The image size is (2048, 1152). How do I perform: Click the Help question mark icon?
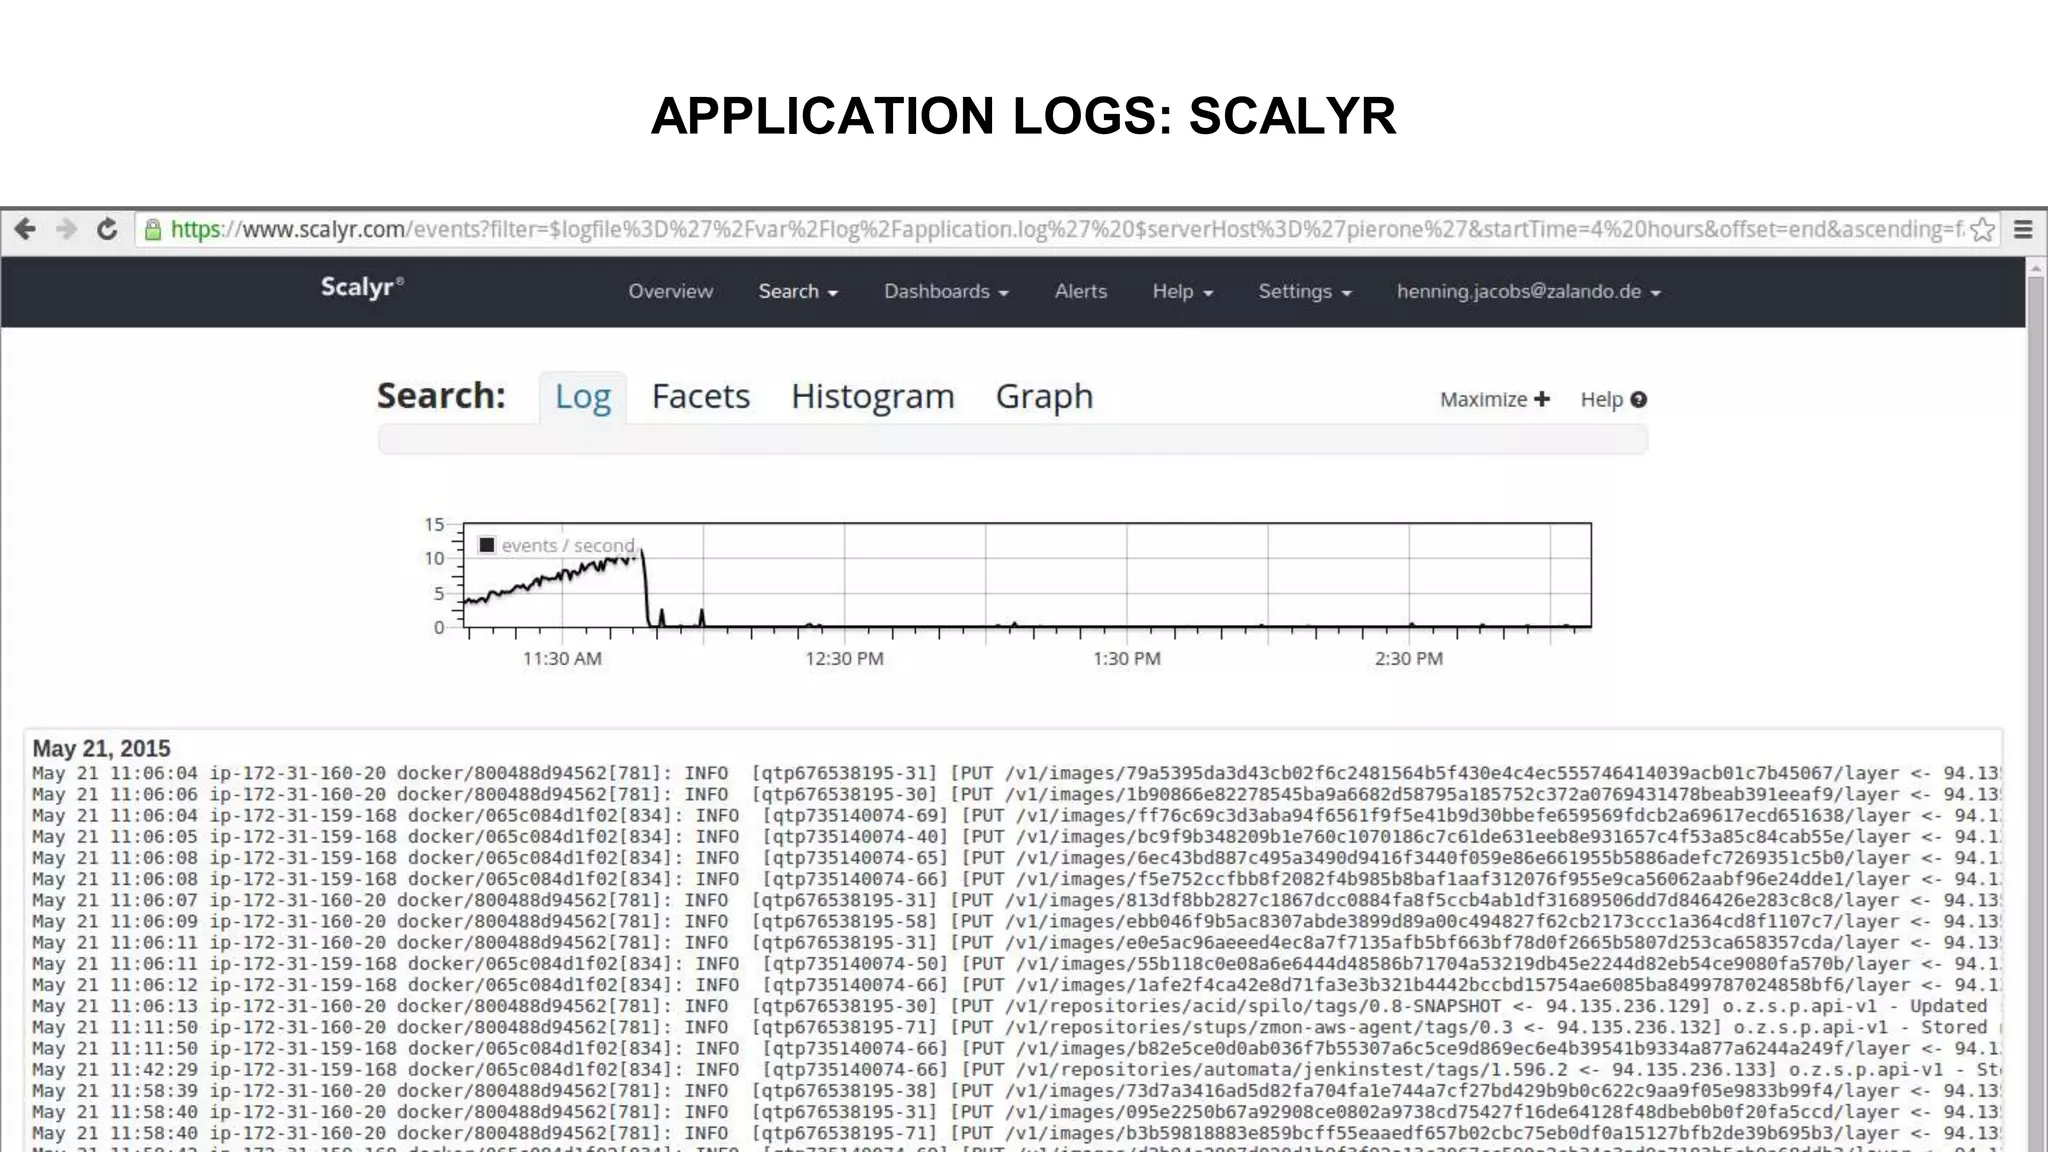(x=1638, y=399)
